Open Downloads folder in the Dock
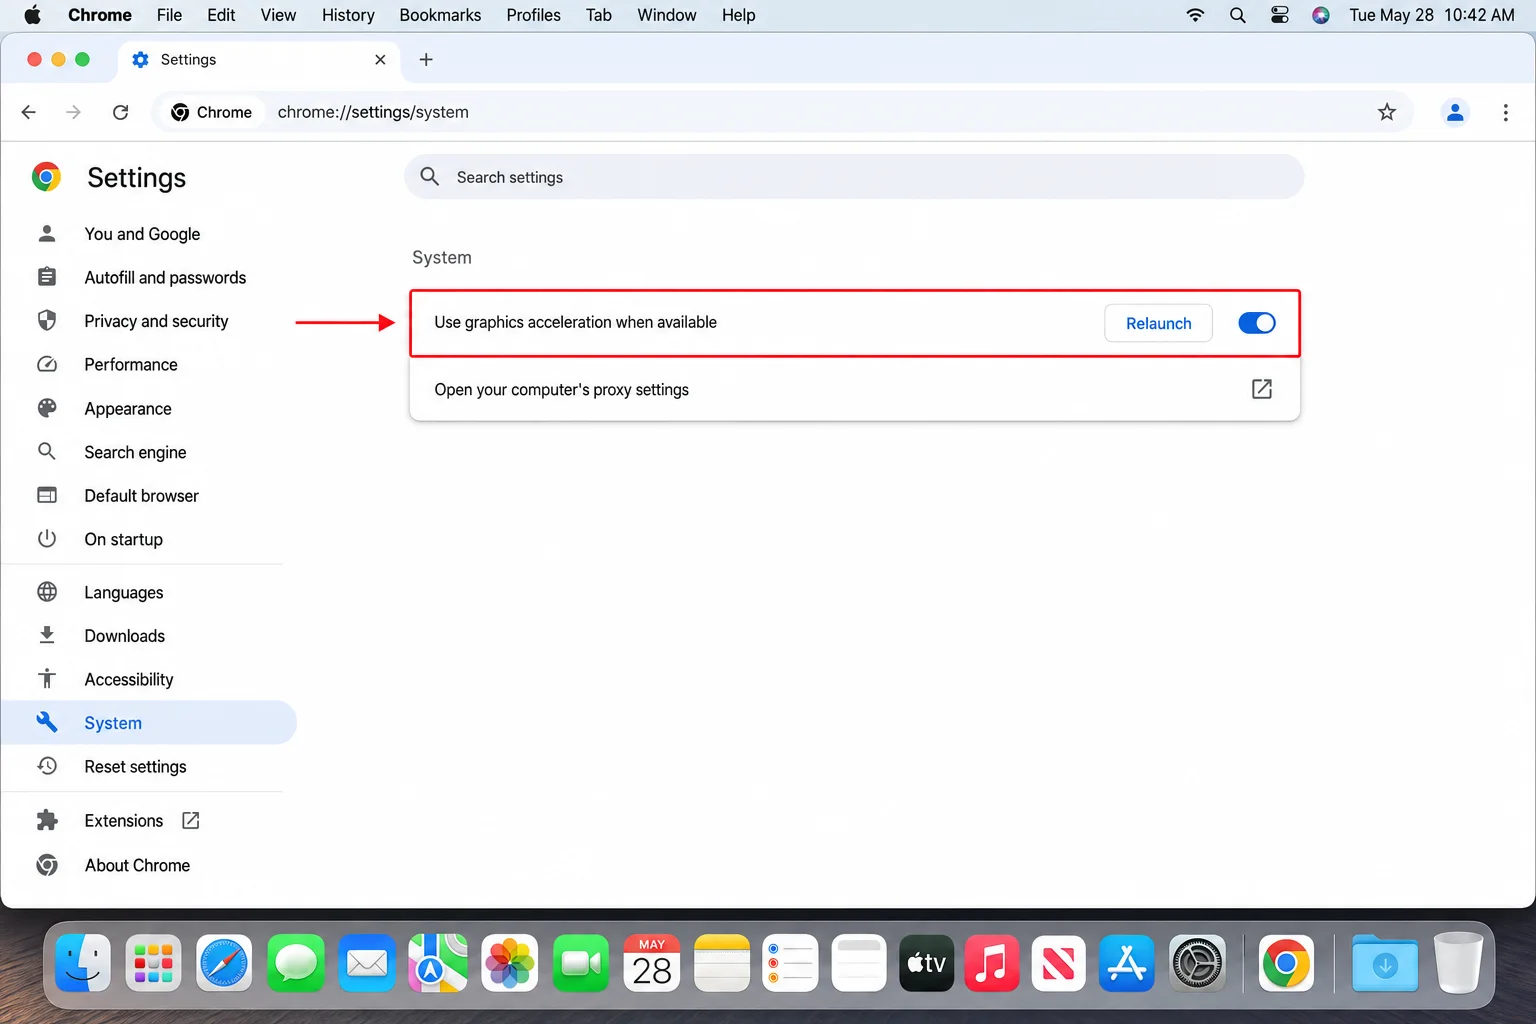This screenshot has height=1024, width=1536. point(1385,963)
